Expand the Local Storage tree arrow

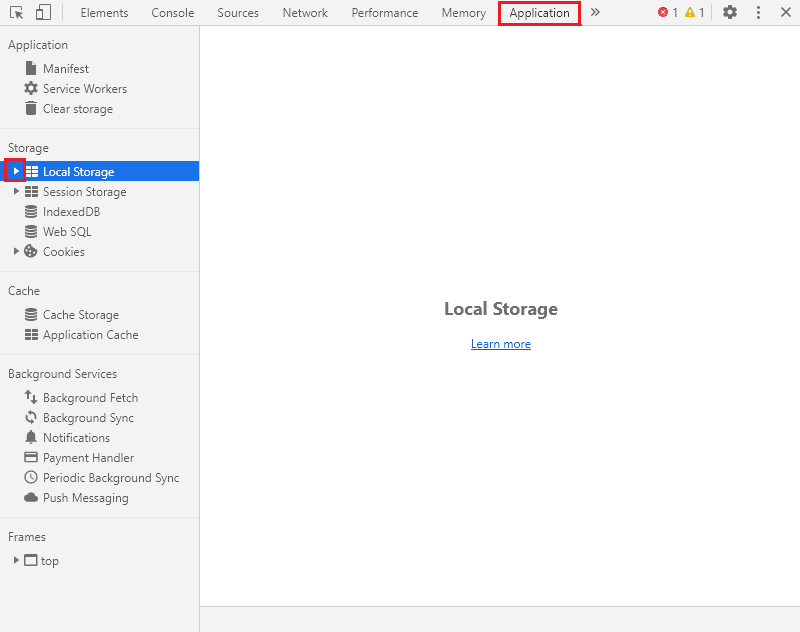click(16, 172)
